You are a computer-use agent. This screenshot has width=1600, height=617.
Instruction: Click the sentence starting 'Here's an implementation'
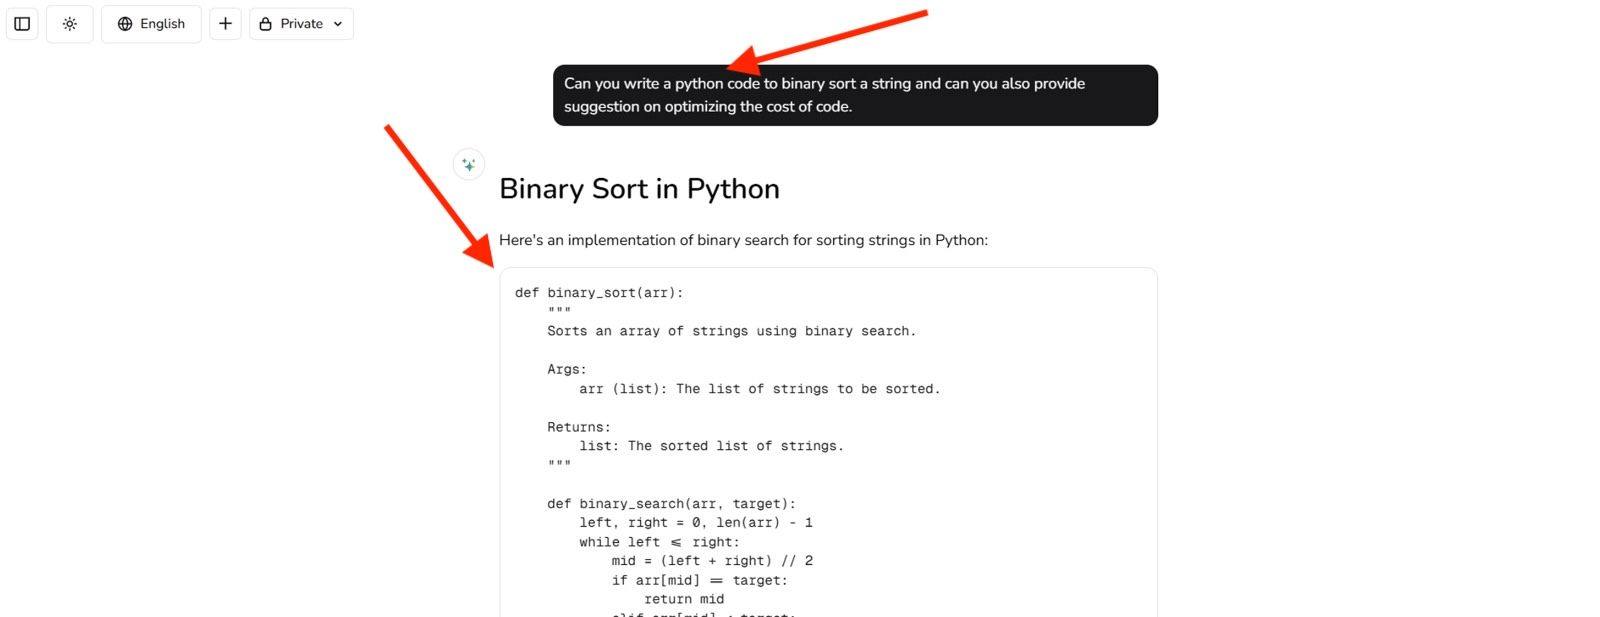(x=743, y=240)
